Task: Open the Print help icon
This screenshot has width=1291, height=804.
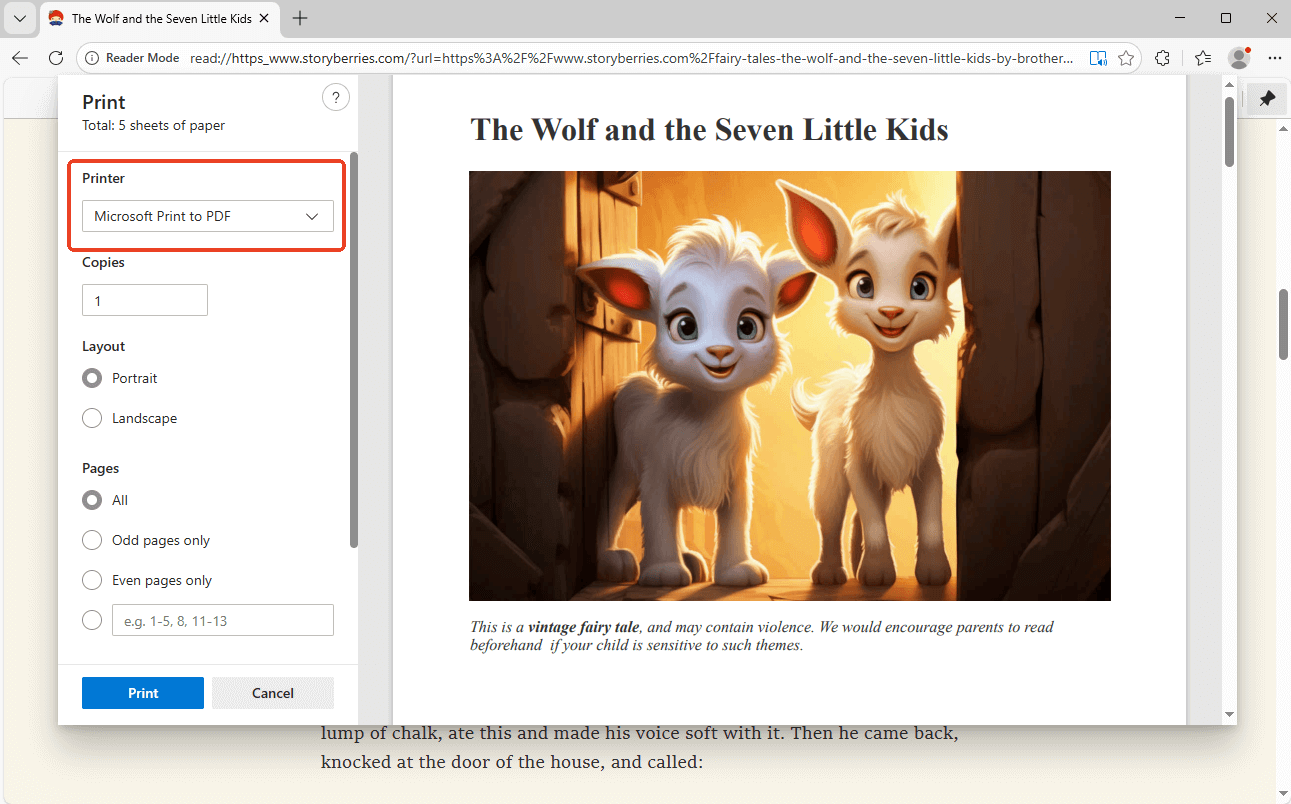Action: coord(336,97)
